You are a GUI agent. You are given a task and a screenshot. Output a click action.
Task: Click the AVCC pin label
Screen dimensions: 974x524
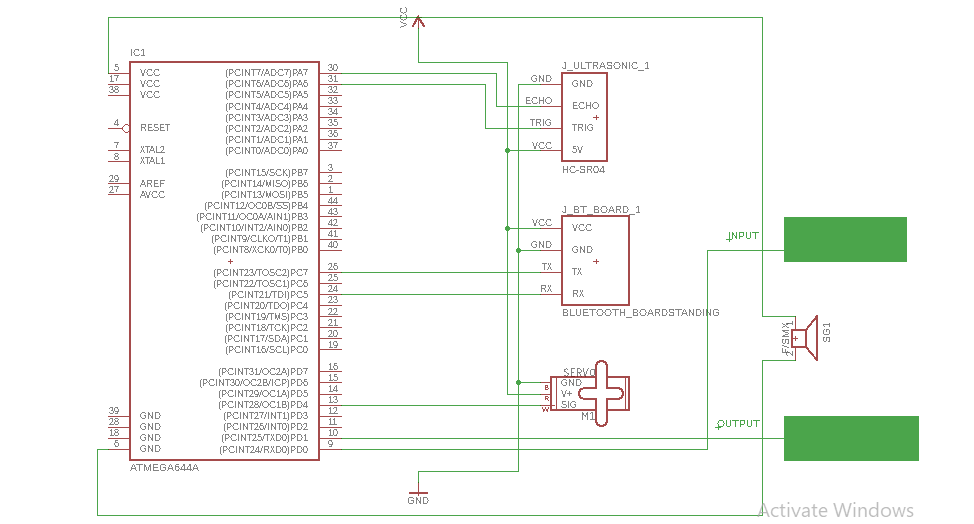click(x=152, y=195)
